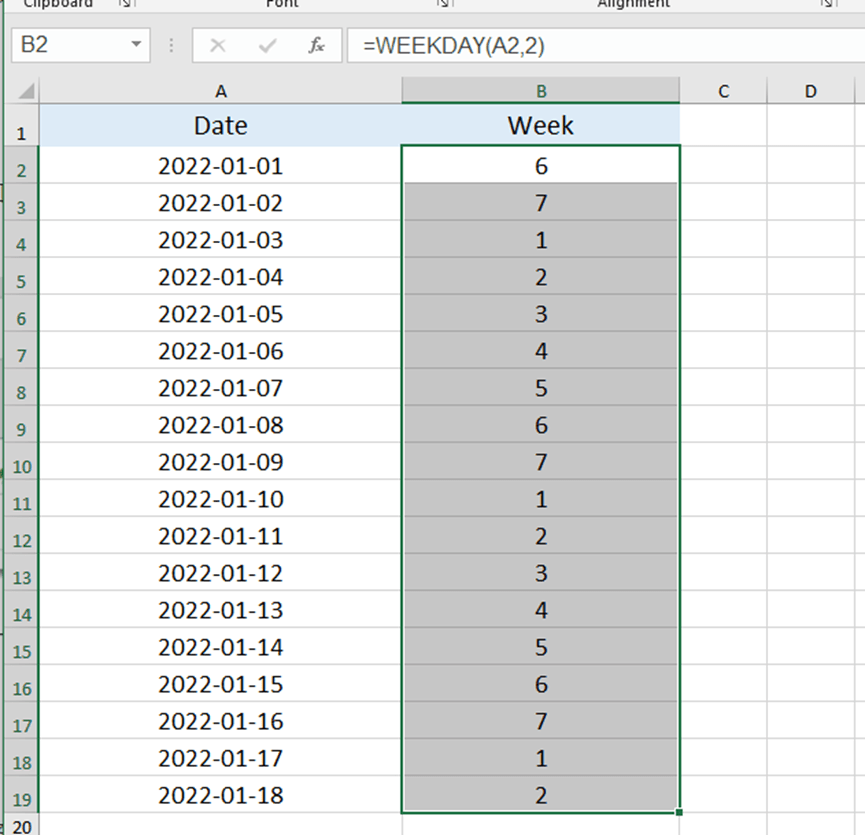This screenshot has height=835, width=865.
Task: Click Week value next to 2022-01-05
Action: (x=541, y=313)
